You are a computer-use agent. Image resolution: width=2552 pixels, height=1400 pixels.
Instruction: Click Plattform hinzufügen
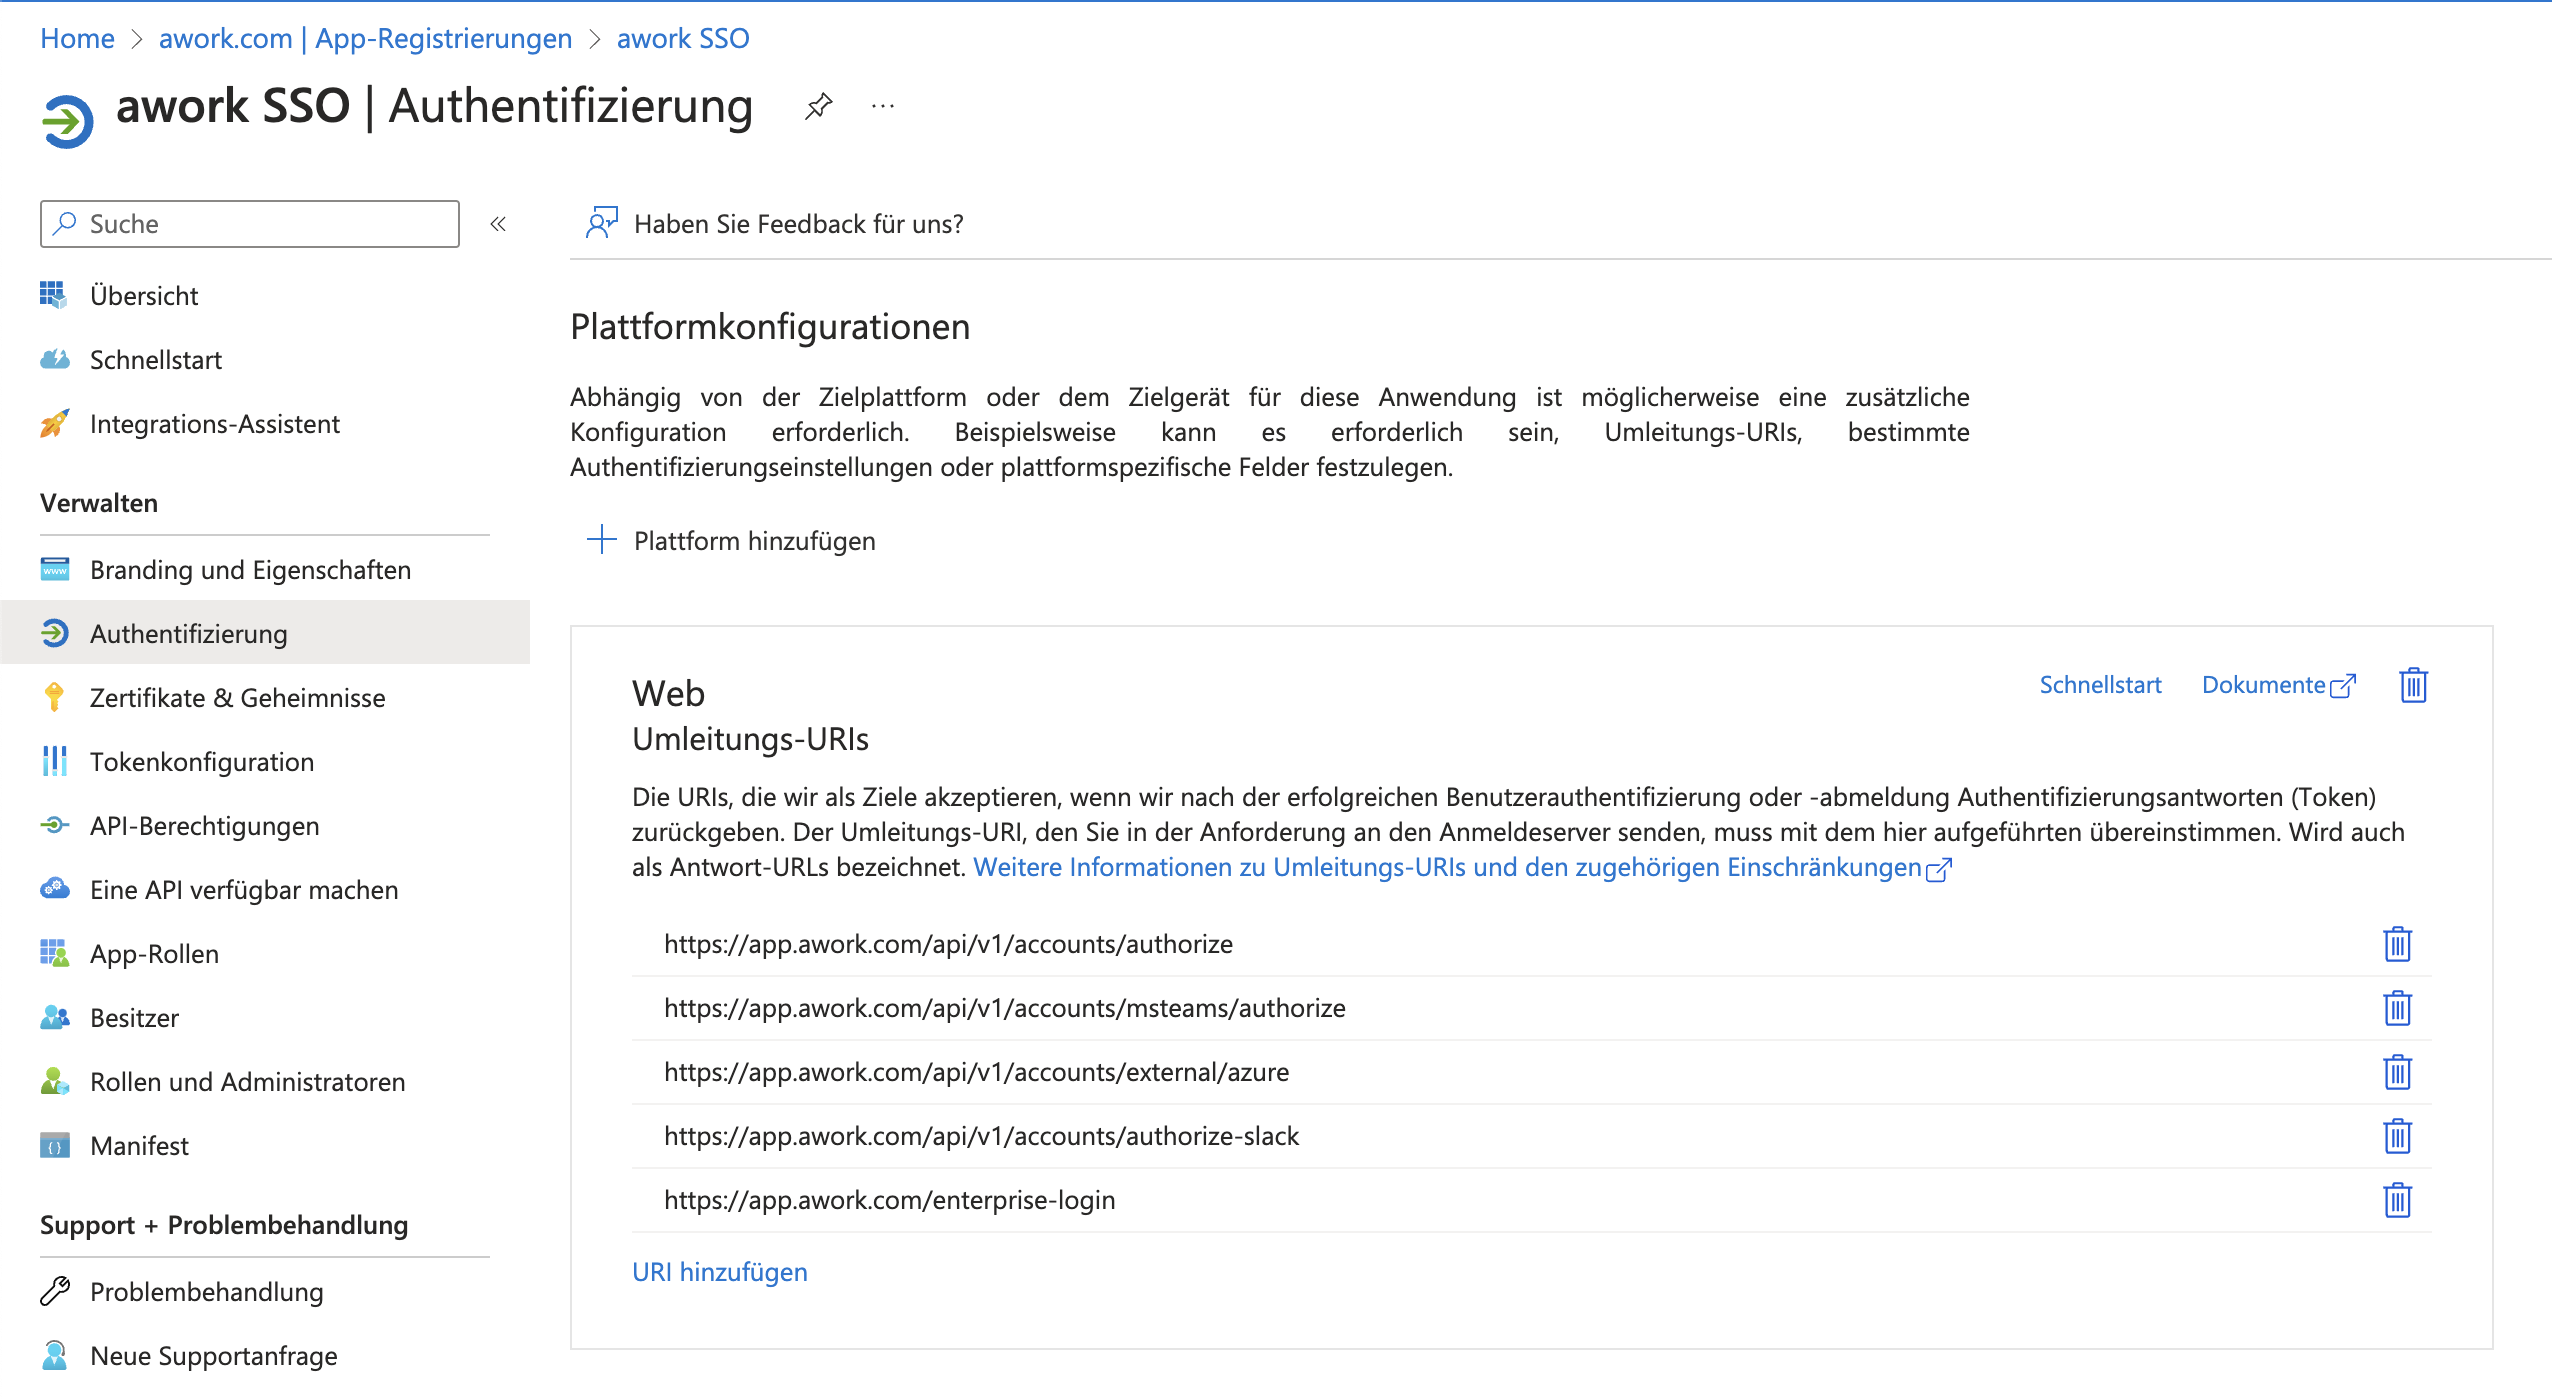click(x=754, y=541)
